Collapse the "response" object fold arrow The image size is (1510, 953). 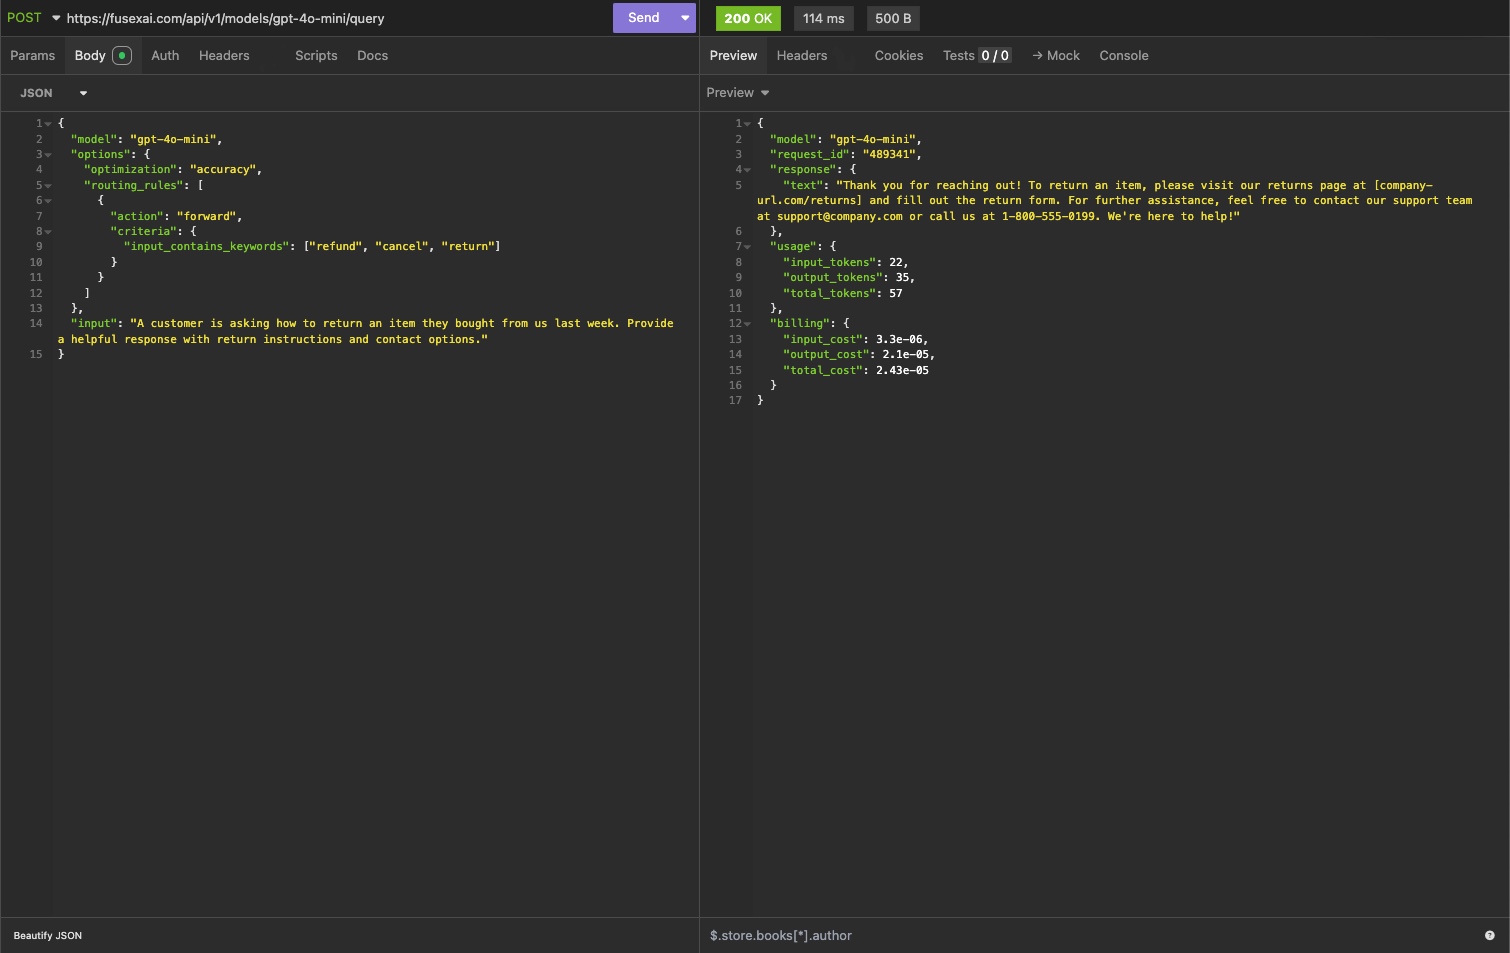(747, 170)
